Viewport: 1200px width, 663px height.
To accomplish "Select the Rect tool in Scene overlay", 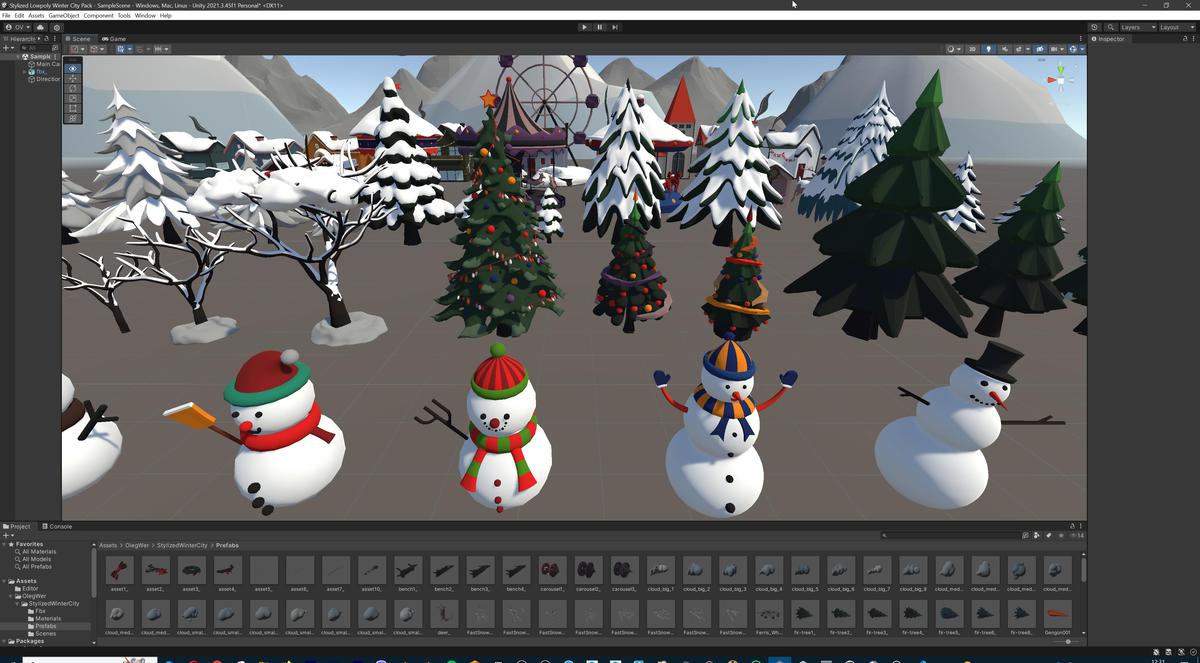I will (72, 108).
